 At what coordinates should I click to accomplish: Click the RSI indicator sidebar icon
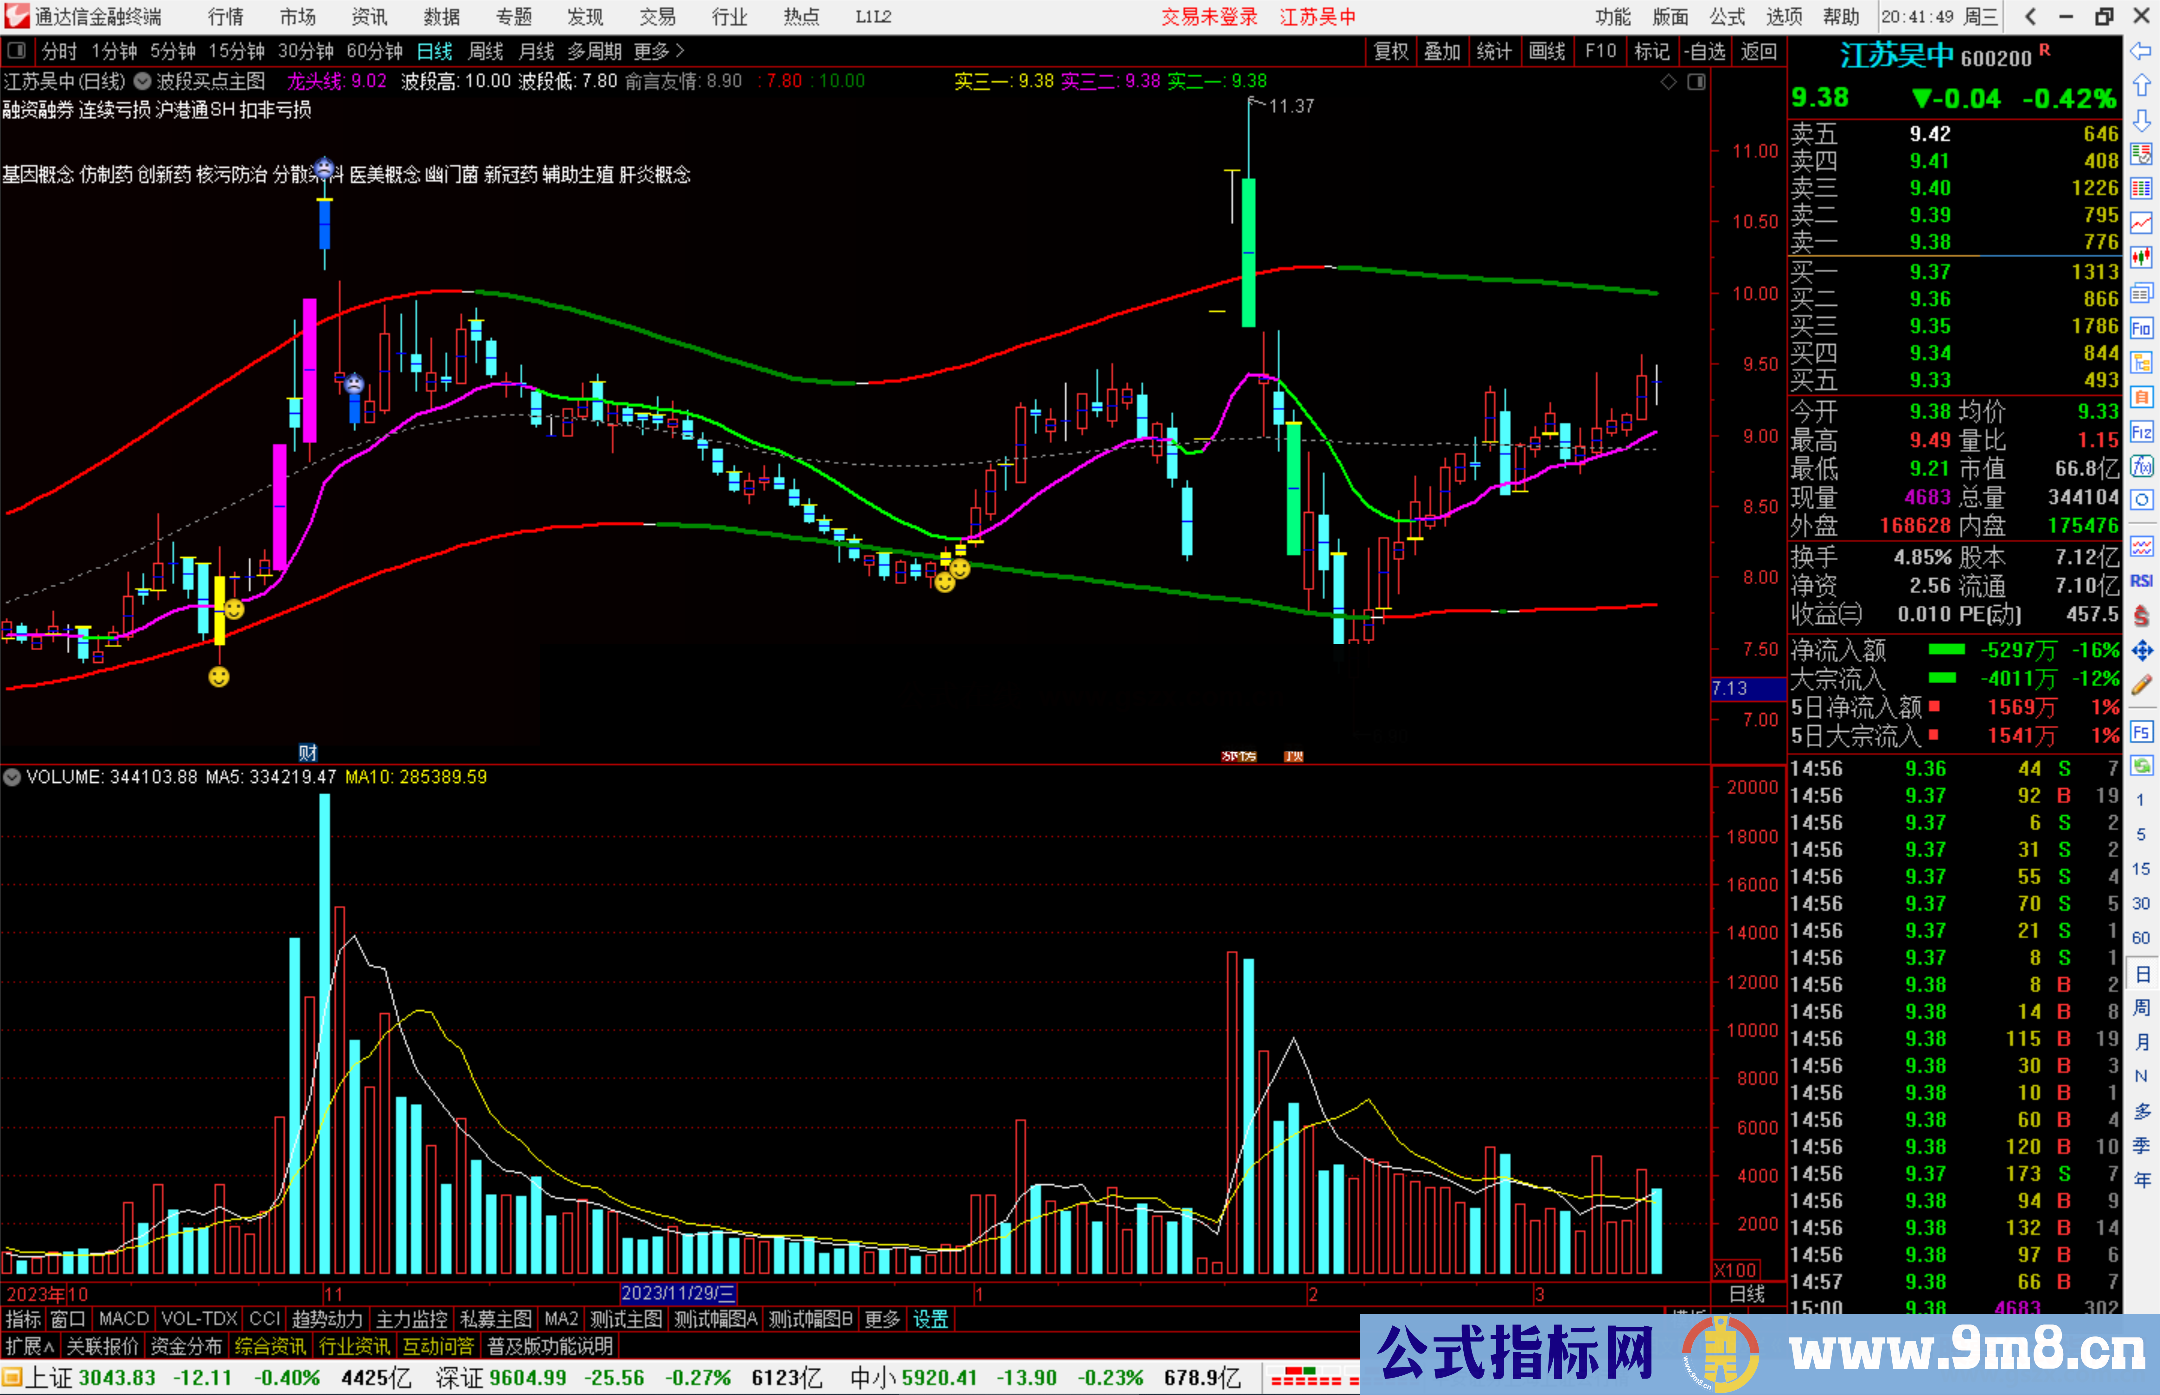coord(2141,581)
